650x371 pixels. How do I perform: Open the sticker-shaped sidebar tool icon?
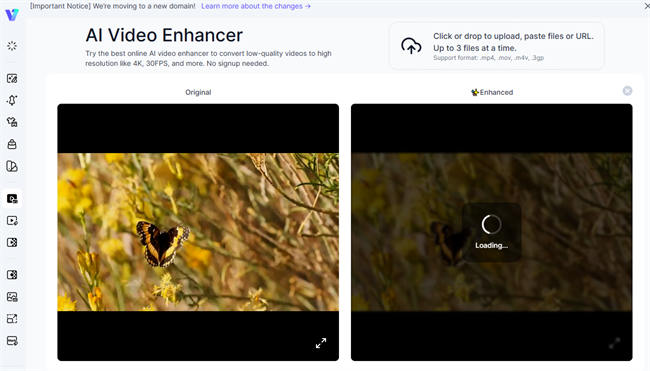pos(12,166)
